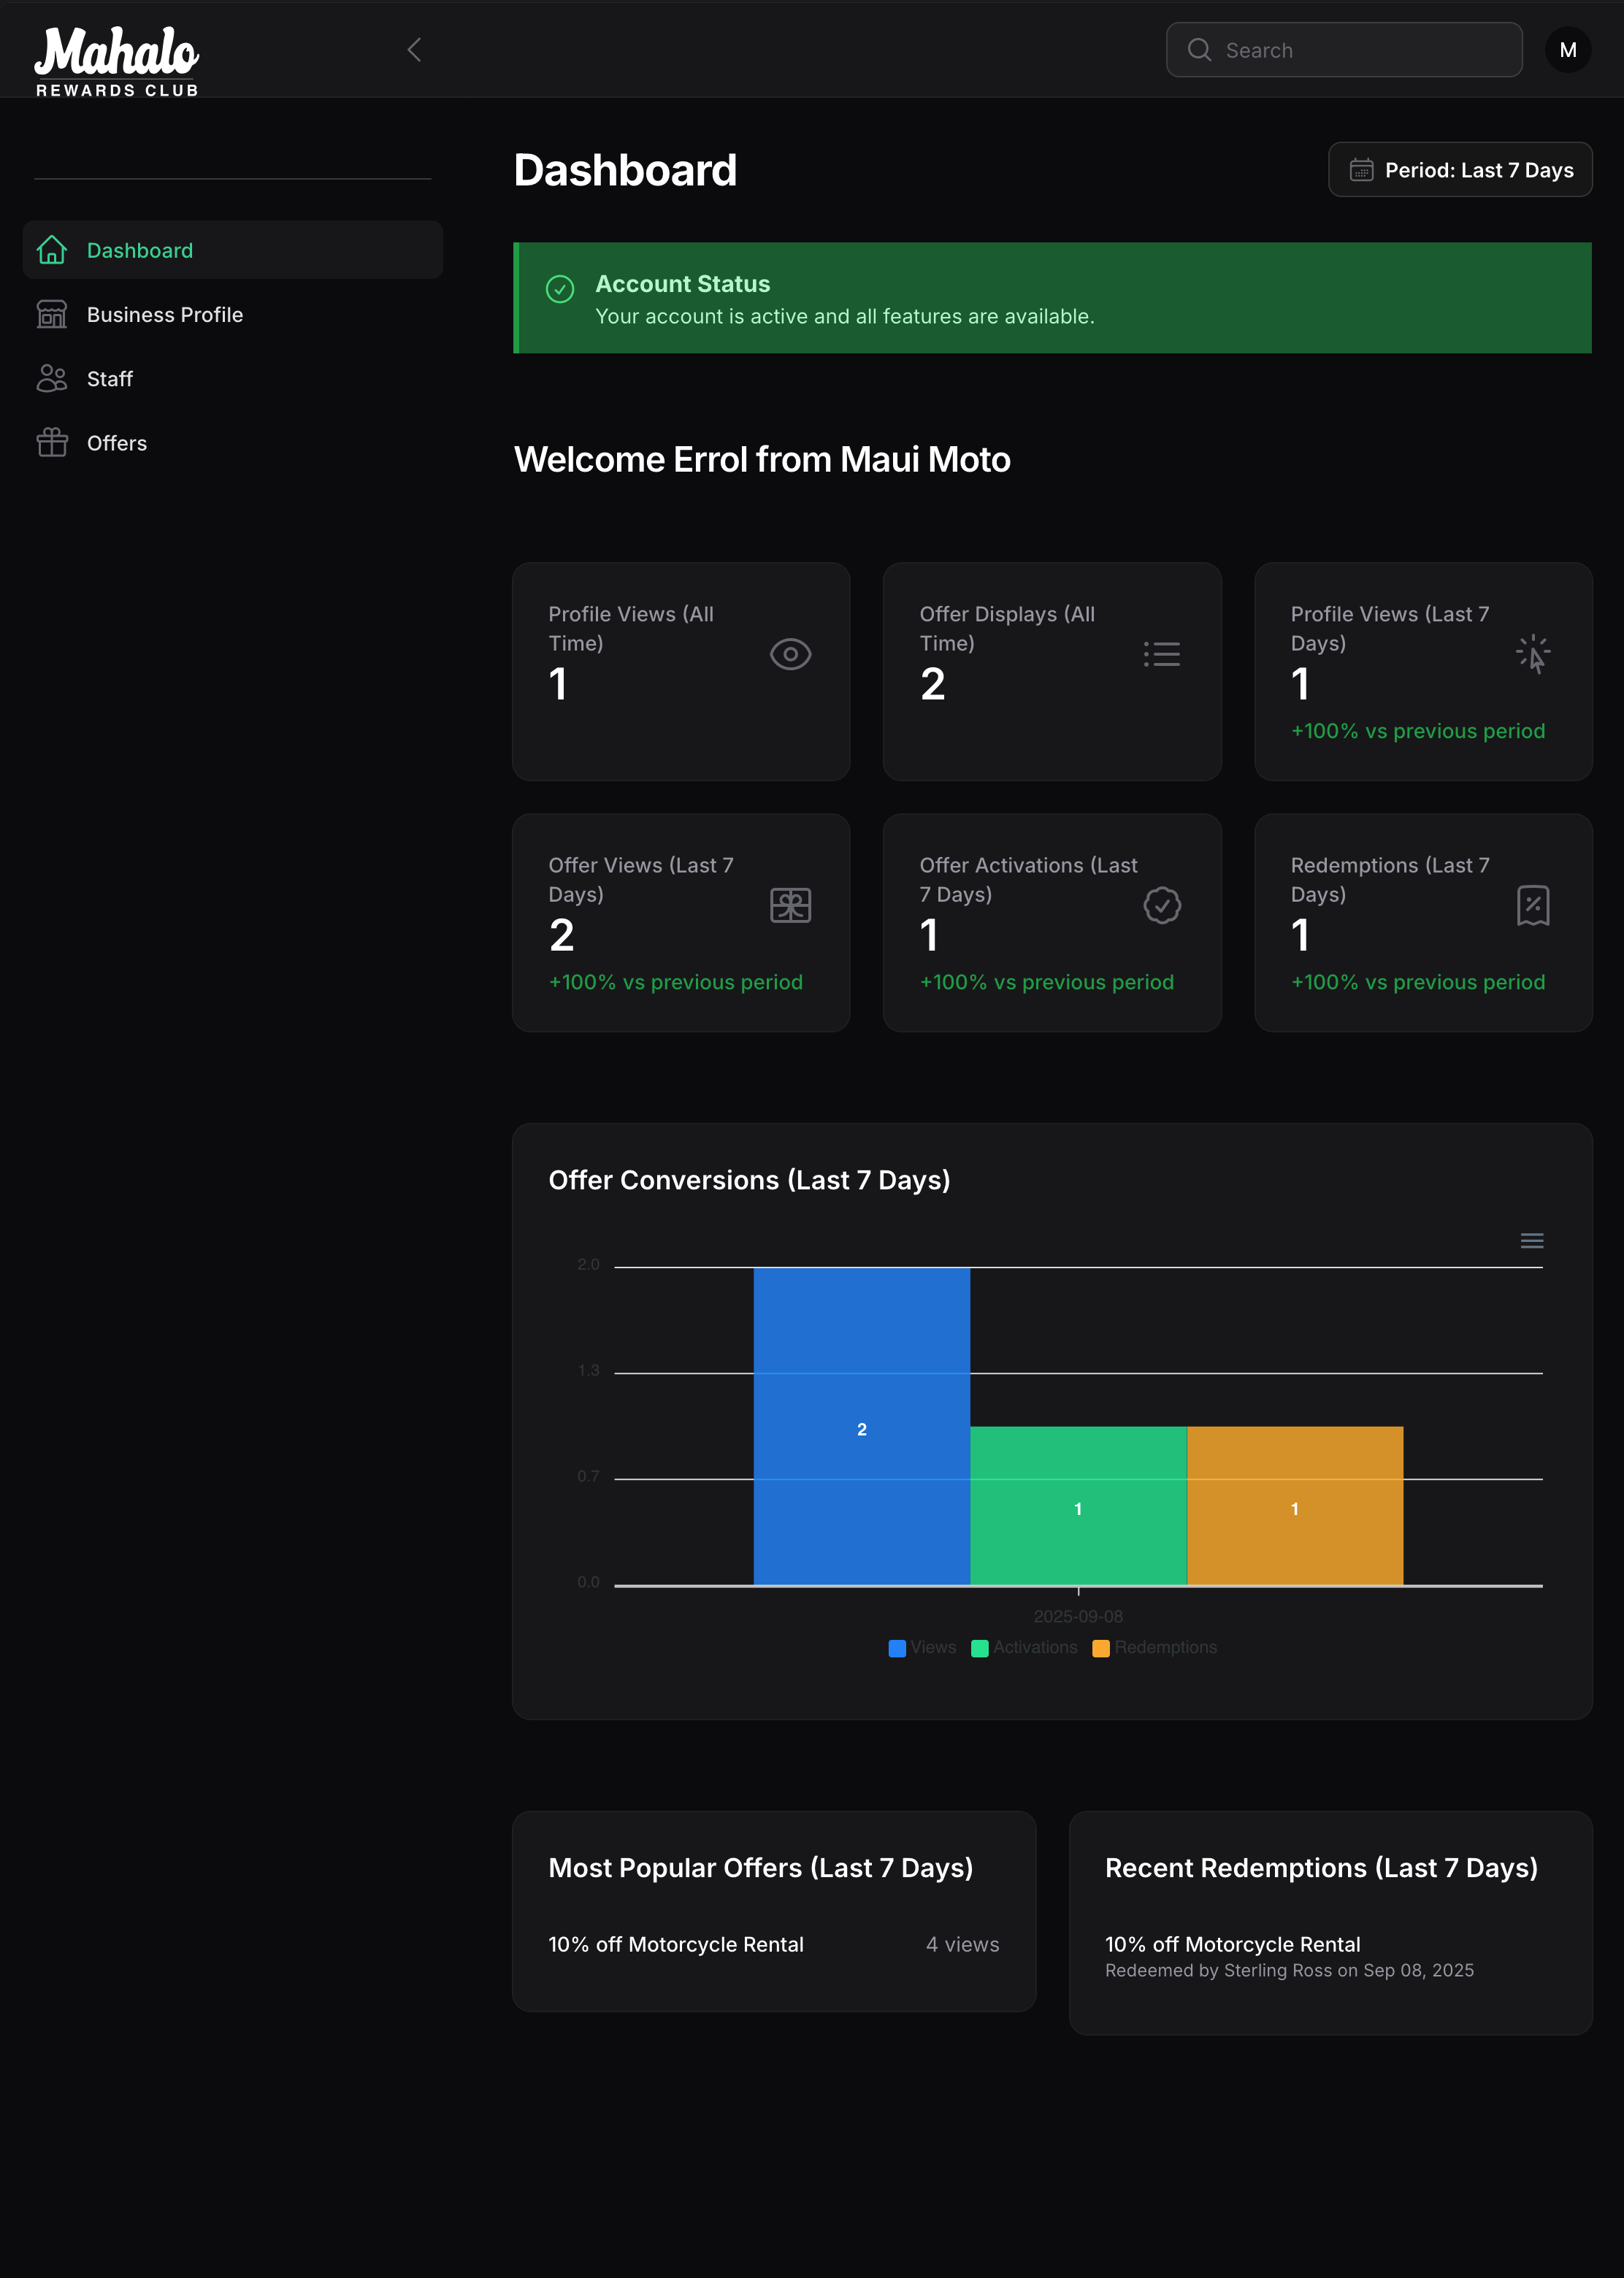Collapse the sidebar with the back chevron
The height and width of the screenshot is (2278, 1624).
tap(414, 49)
